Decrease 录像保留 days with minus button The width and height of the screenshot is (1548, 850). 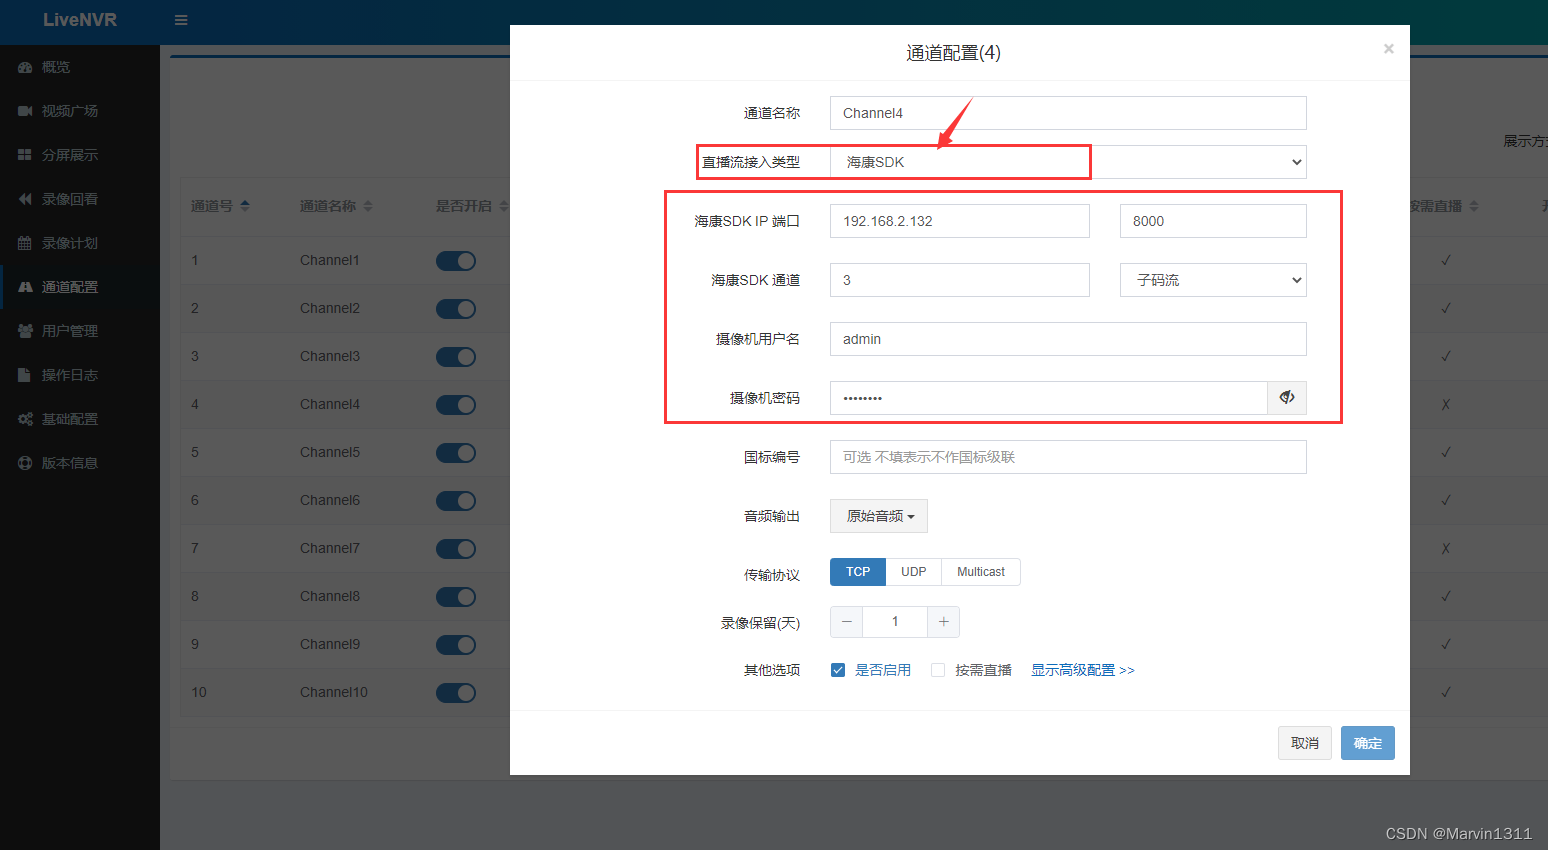click(x=846, y=622)
